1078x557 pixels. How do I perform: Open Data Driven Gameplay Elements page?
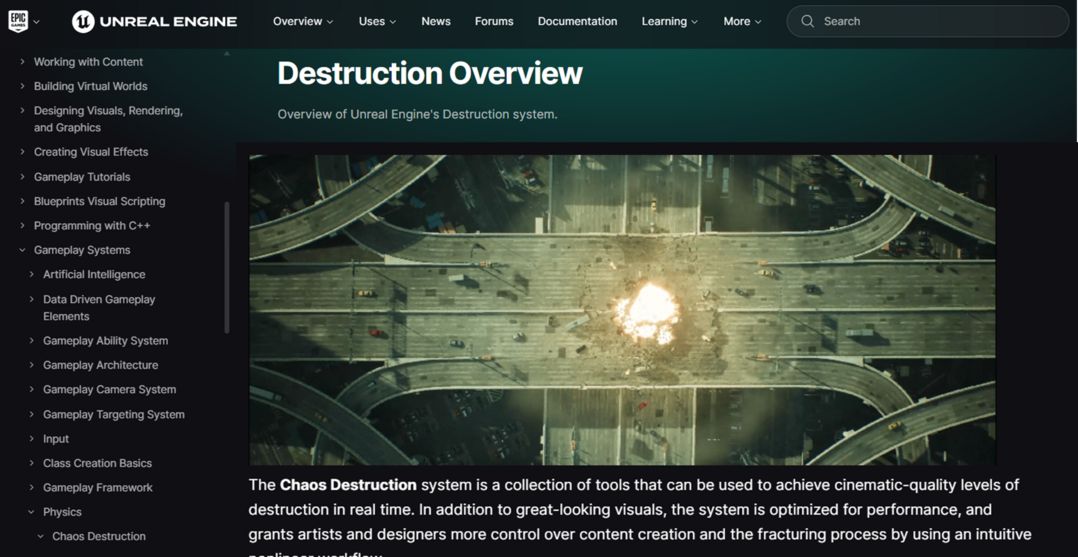point(99,307)
